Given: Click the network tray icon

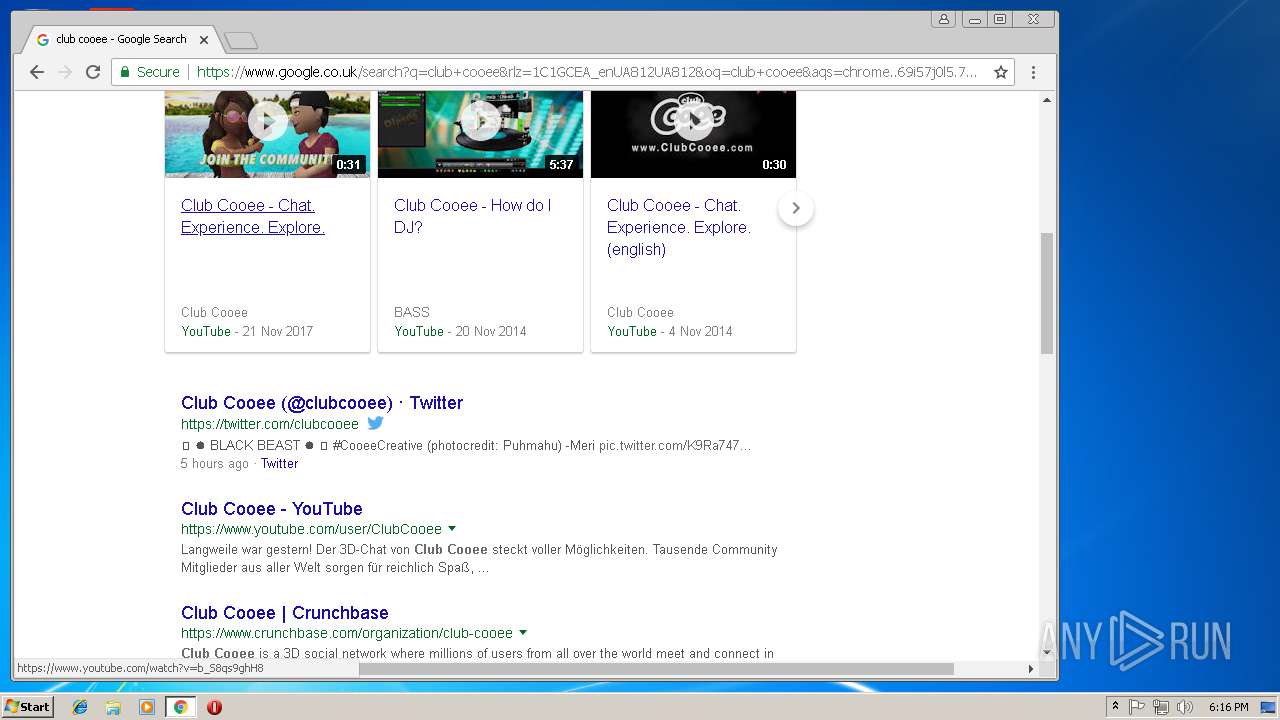Looking at the screenshot, I should (1161, 707).
